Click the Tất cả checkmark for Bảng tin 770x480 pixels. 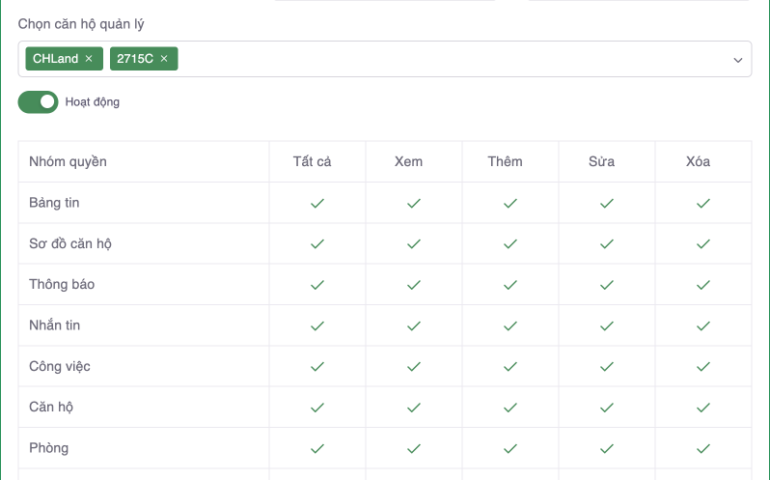(317, 203)
